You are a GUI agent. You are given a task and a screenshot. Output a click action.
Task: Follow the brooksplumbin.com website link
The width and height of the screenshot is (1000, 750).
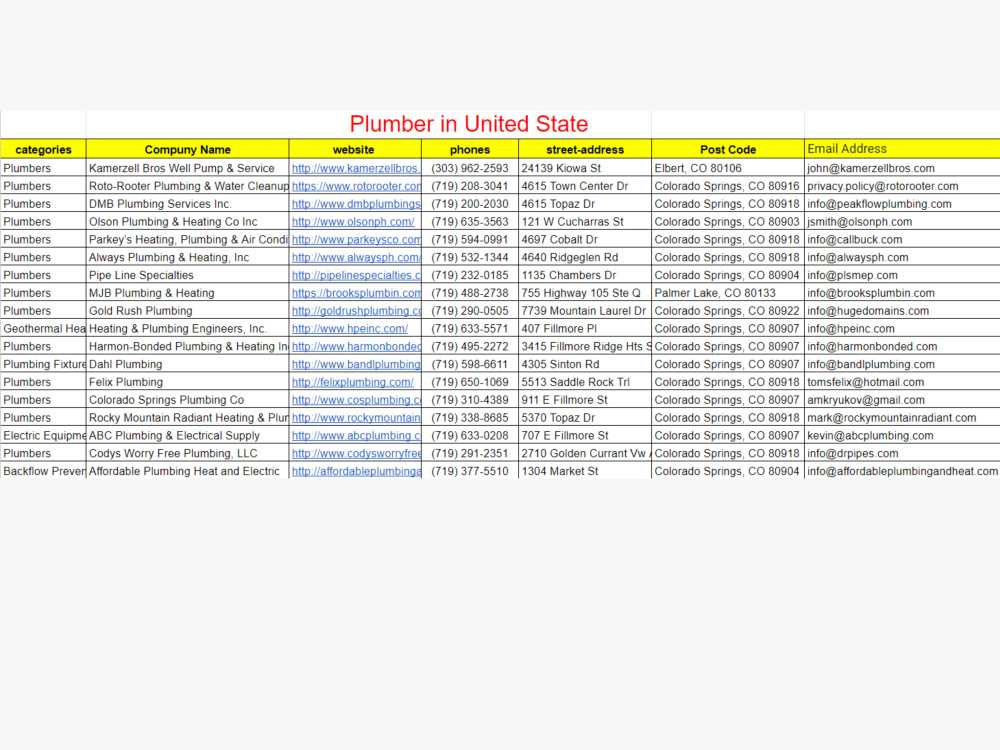click(357, 293)
